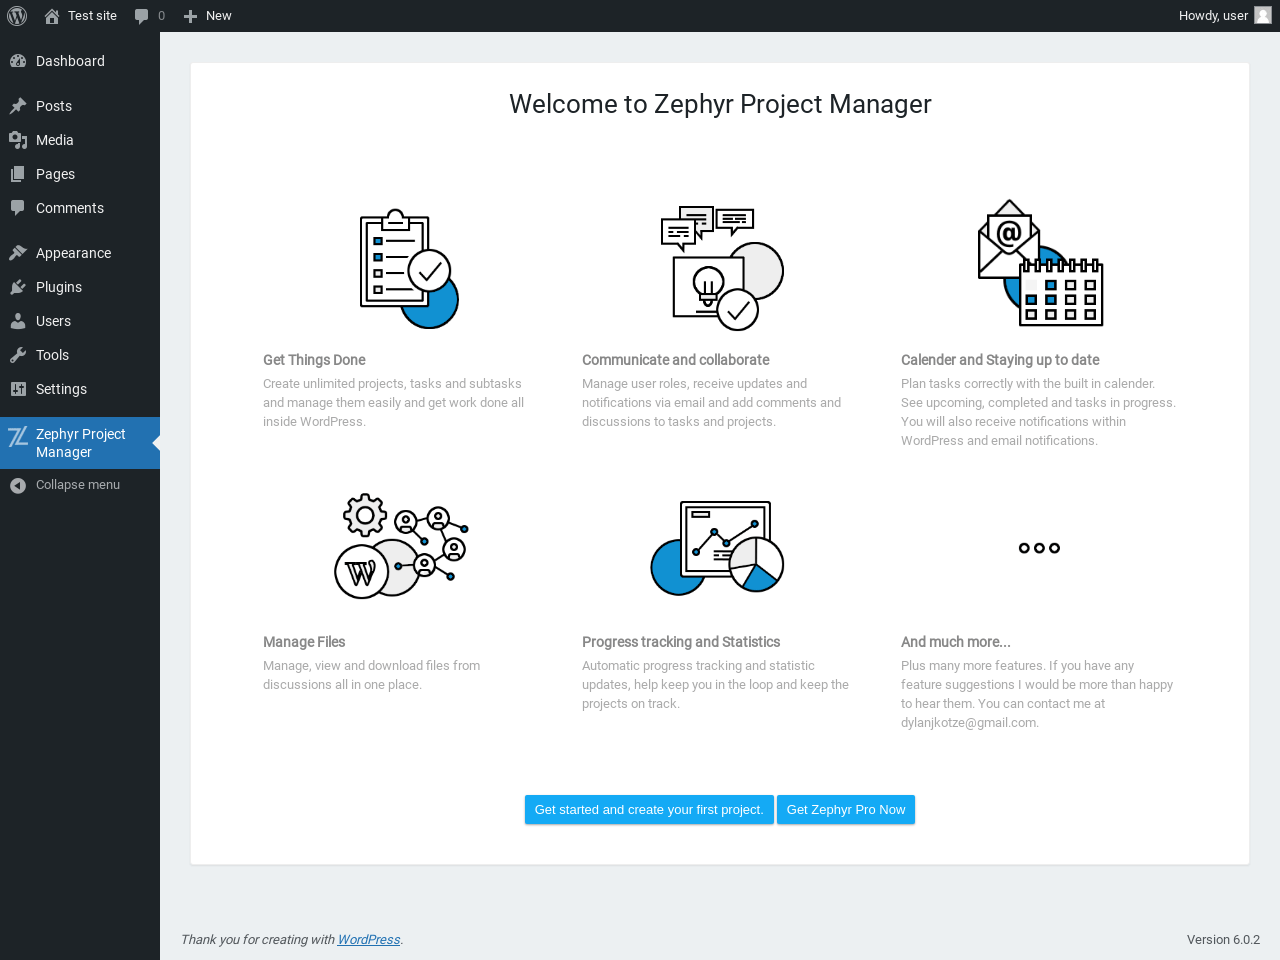This screenshot has height=960, width=1280.
Task: Click the Plugins plug icon
Action: pyautogui.click(x=18, y=287)
